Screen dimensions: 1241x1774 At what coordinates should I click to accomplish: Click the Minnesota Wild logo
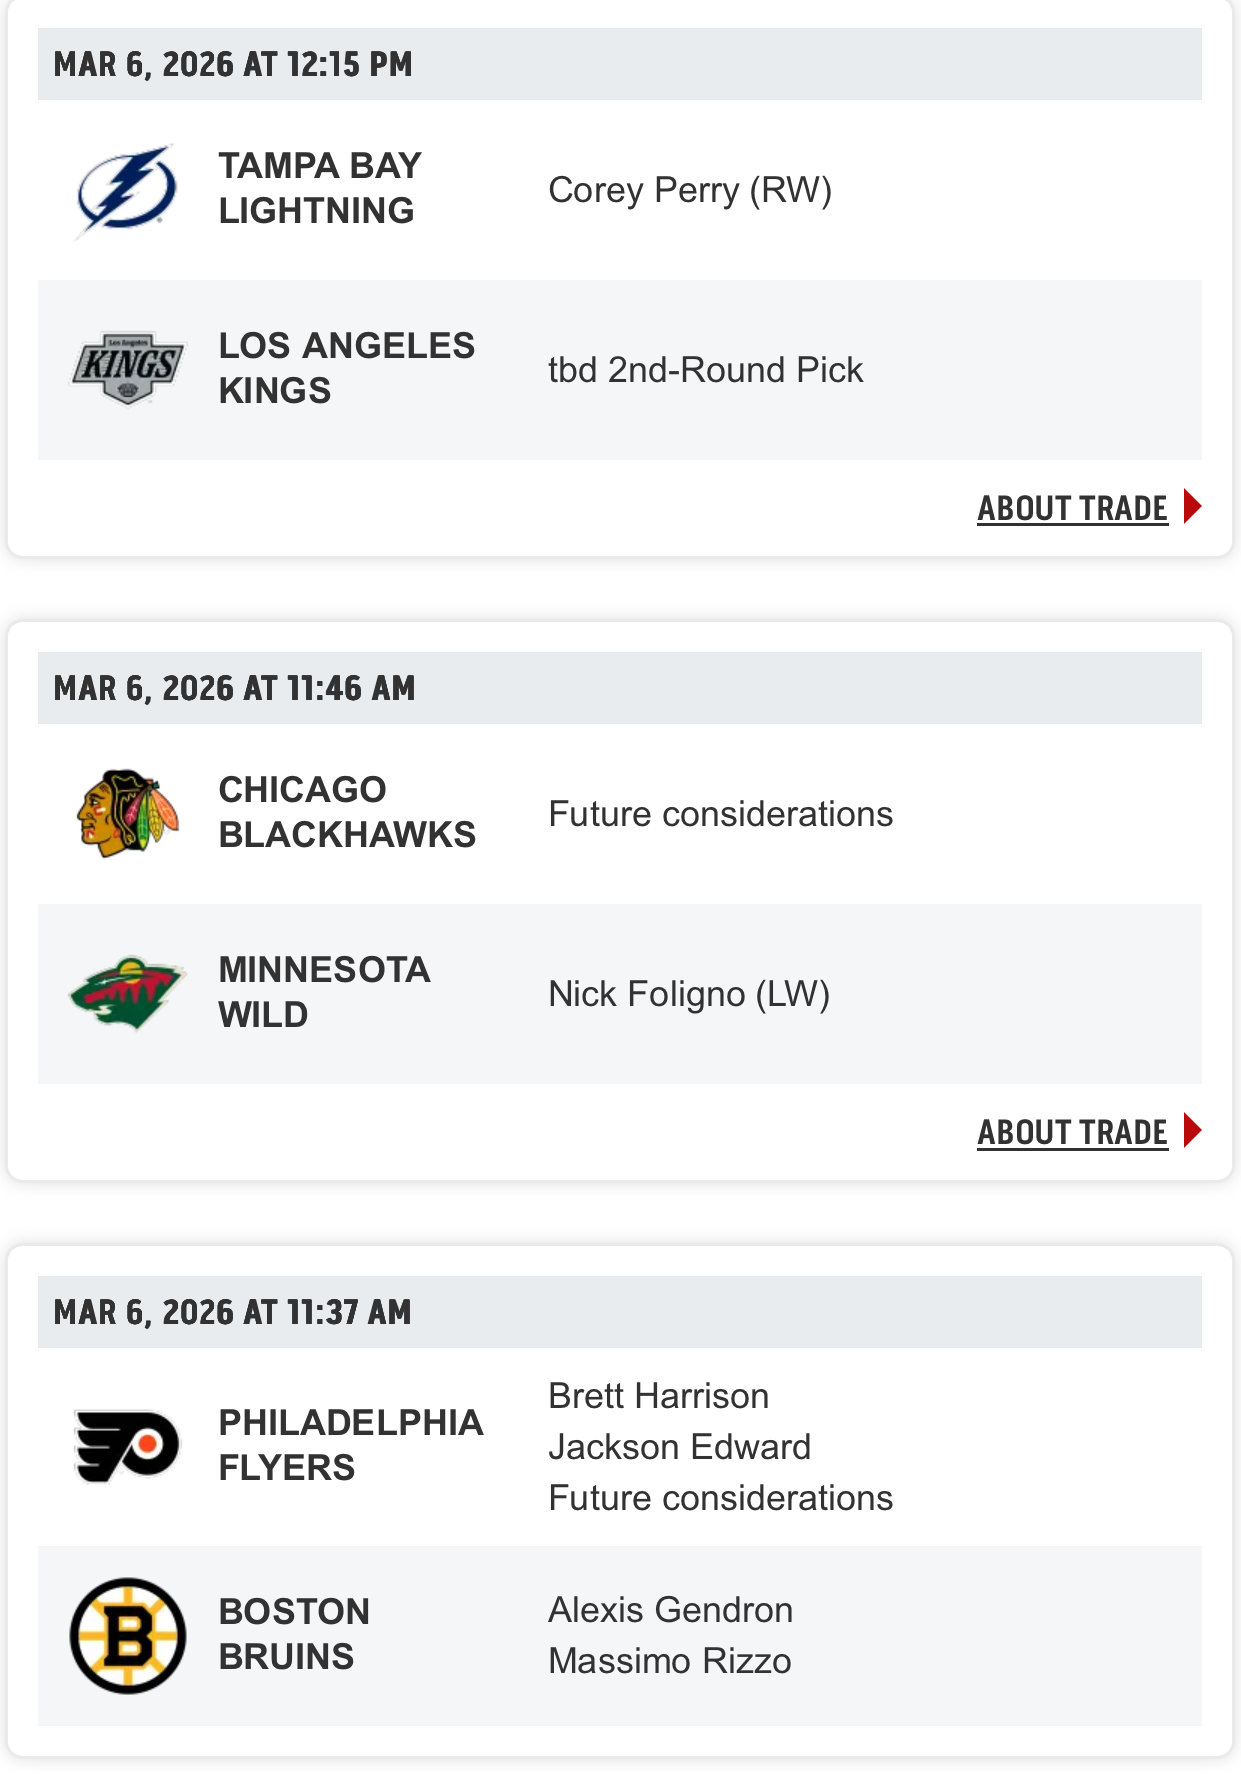pos(127,993)
